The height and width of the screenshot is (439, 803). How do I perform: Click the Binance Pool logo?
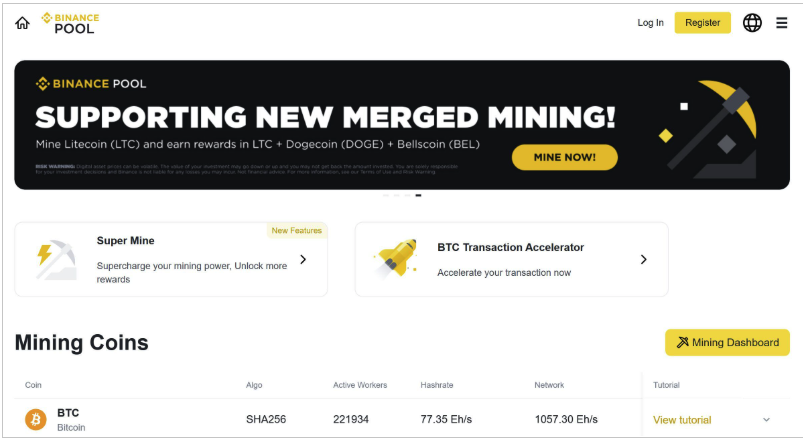pos(70,23)
